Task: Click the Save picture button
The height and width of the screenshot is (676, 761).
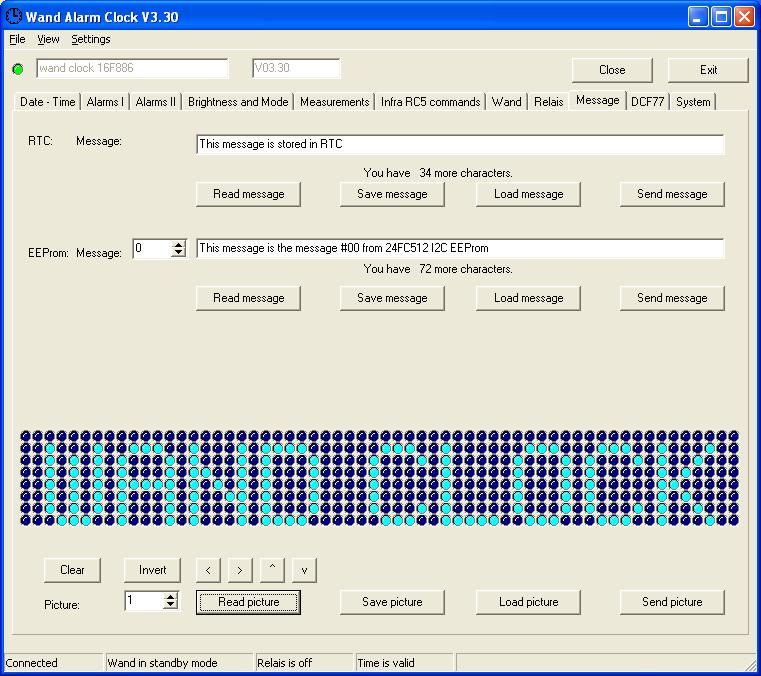Action: pyautogui.click(x=392, y=602)
